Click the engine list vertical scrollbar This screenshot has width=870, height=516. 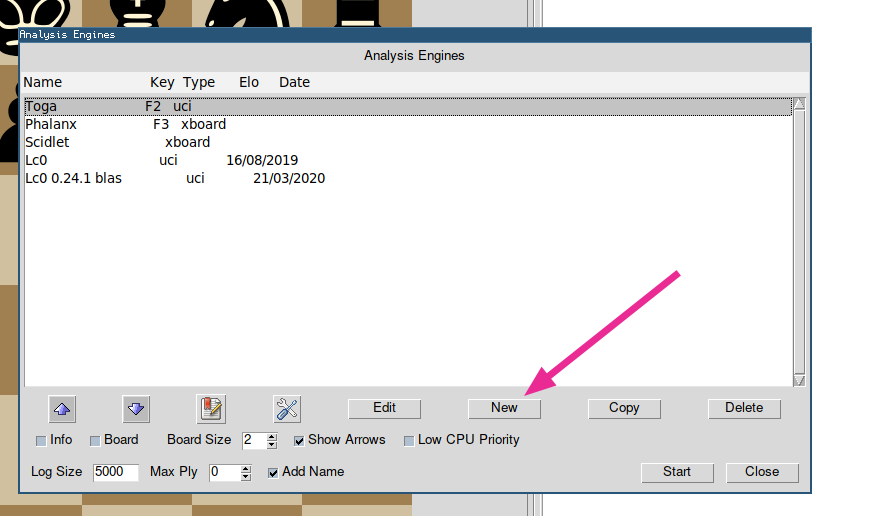tap(798, 240)
